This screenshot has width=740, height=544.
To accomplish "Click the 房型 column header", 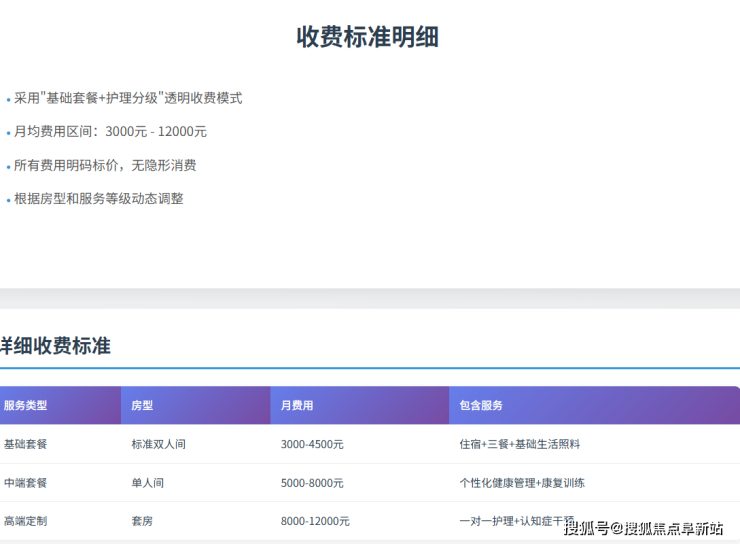I will (x=142, y=406).
